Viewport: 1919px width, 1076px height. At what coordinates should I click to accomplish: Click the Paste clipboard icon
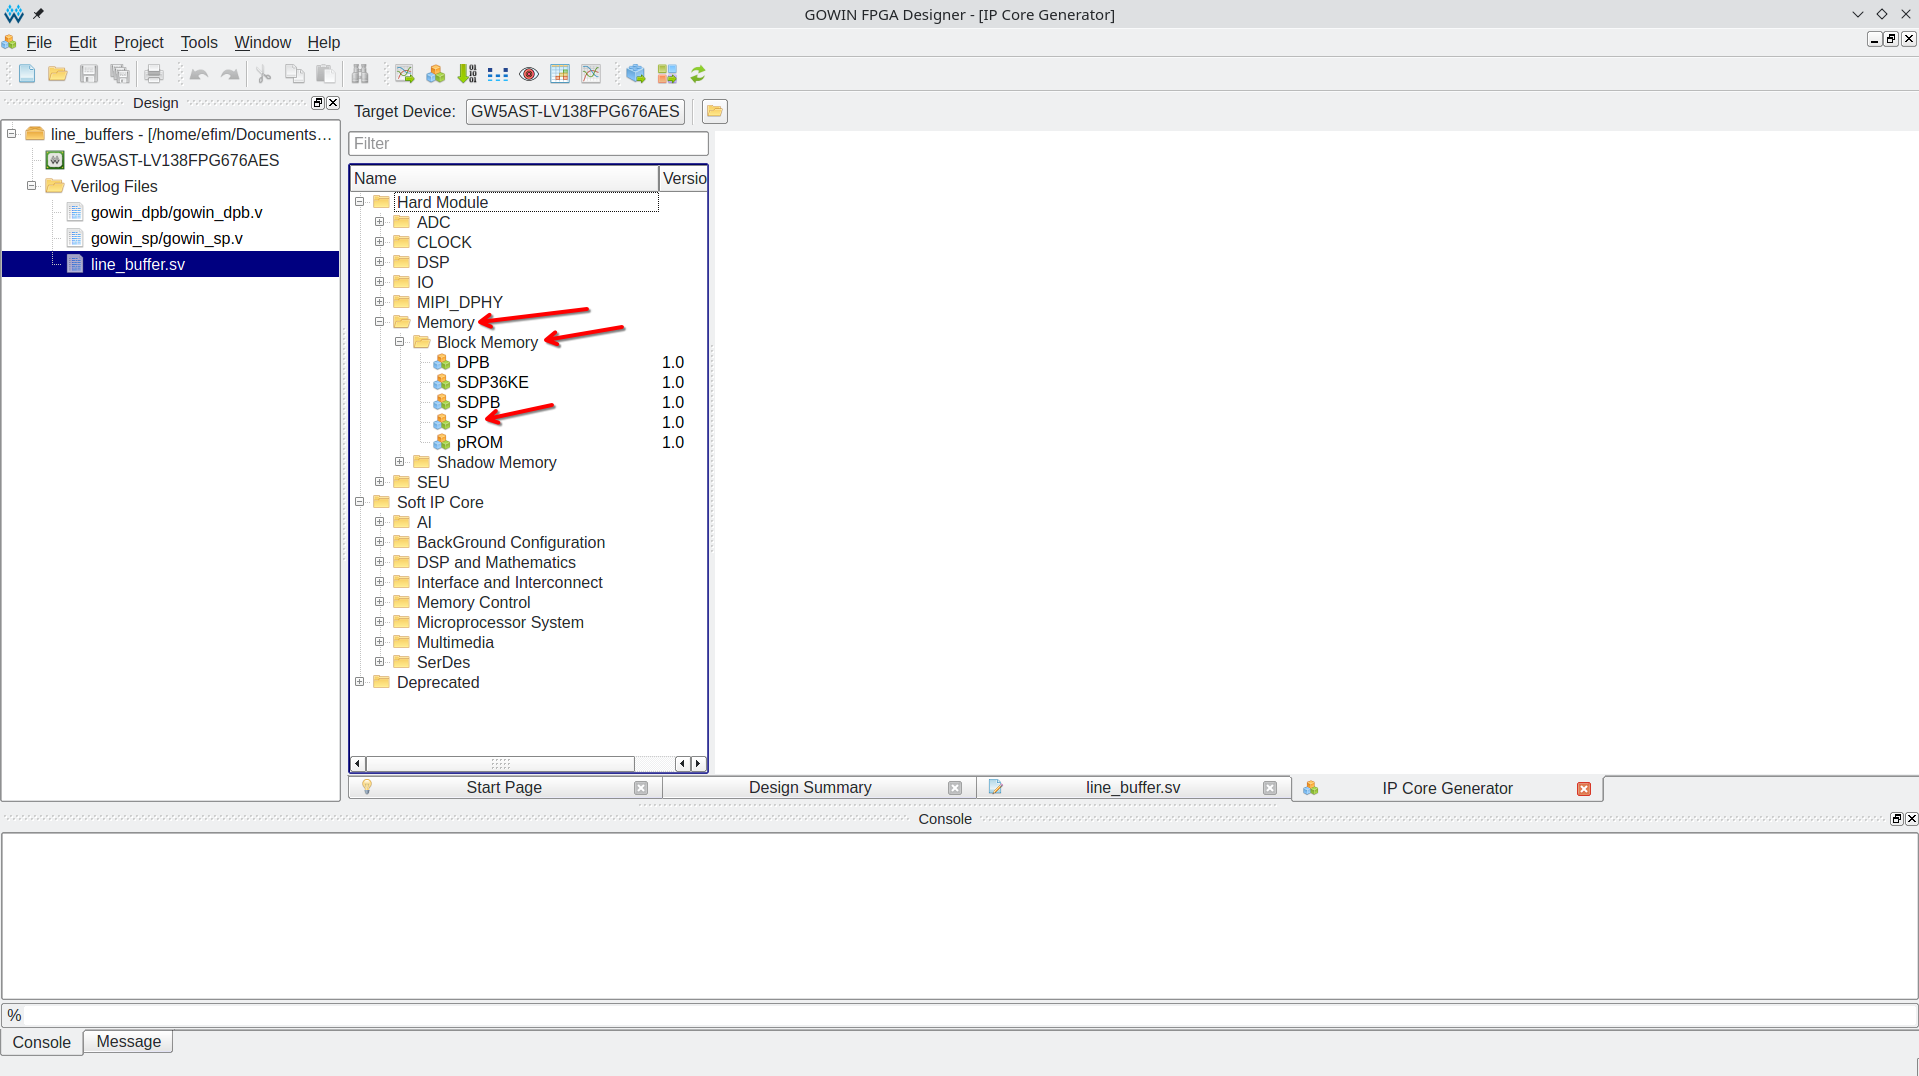[325, 74]
